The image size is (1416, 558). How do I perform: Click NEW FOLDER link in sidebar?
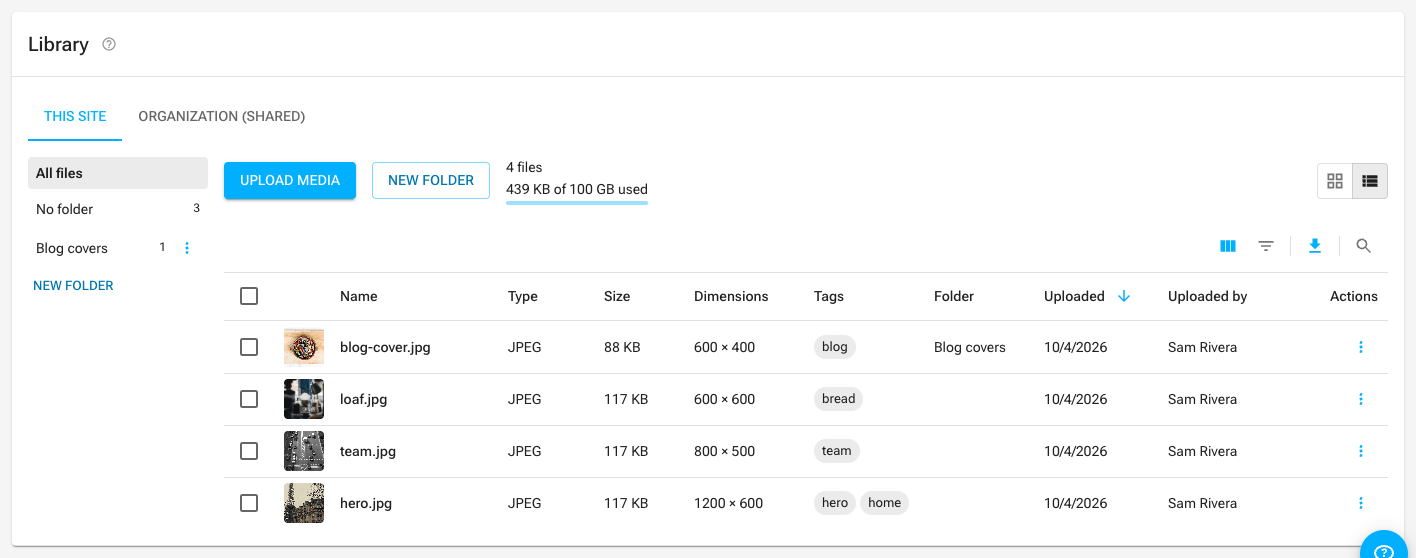coord(73,285)
